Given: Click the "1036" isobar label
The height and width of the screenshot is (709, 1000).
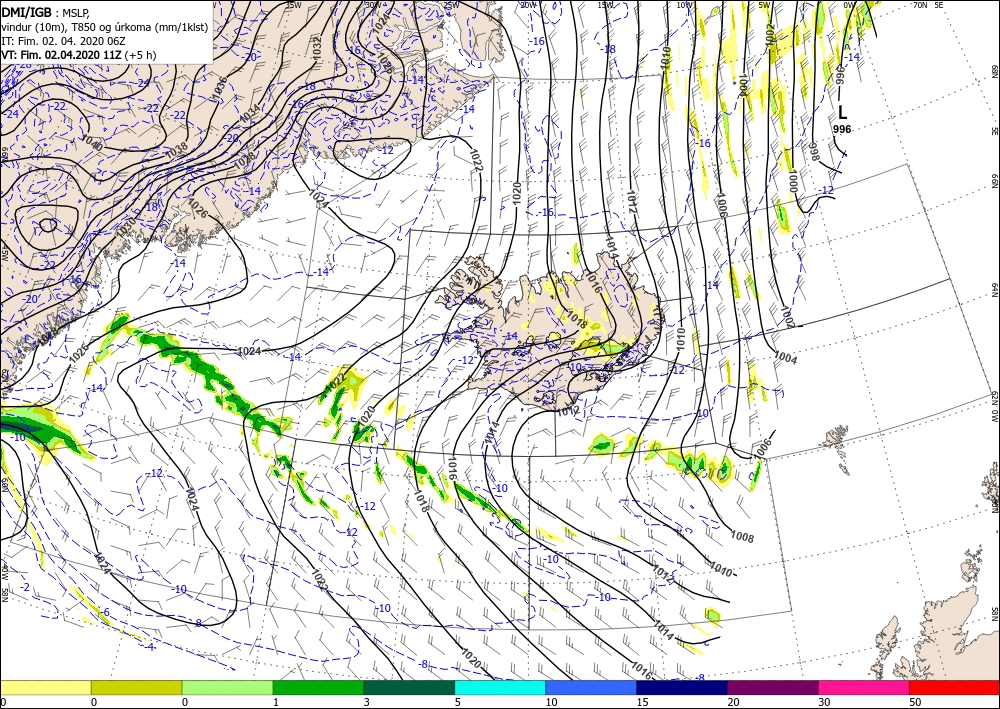Looking at the screenshot, I should pos(218,86).
